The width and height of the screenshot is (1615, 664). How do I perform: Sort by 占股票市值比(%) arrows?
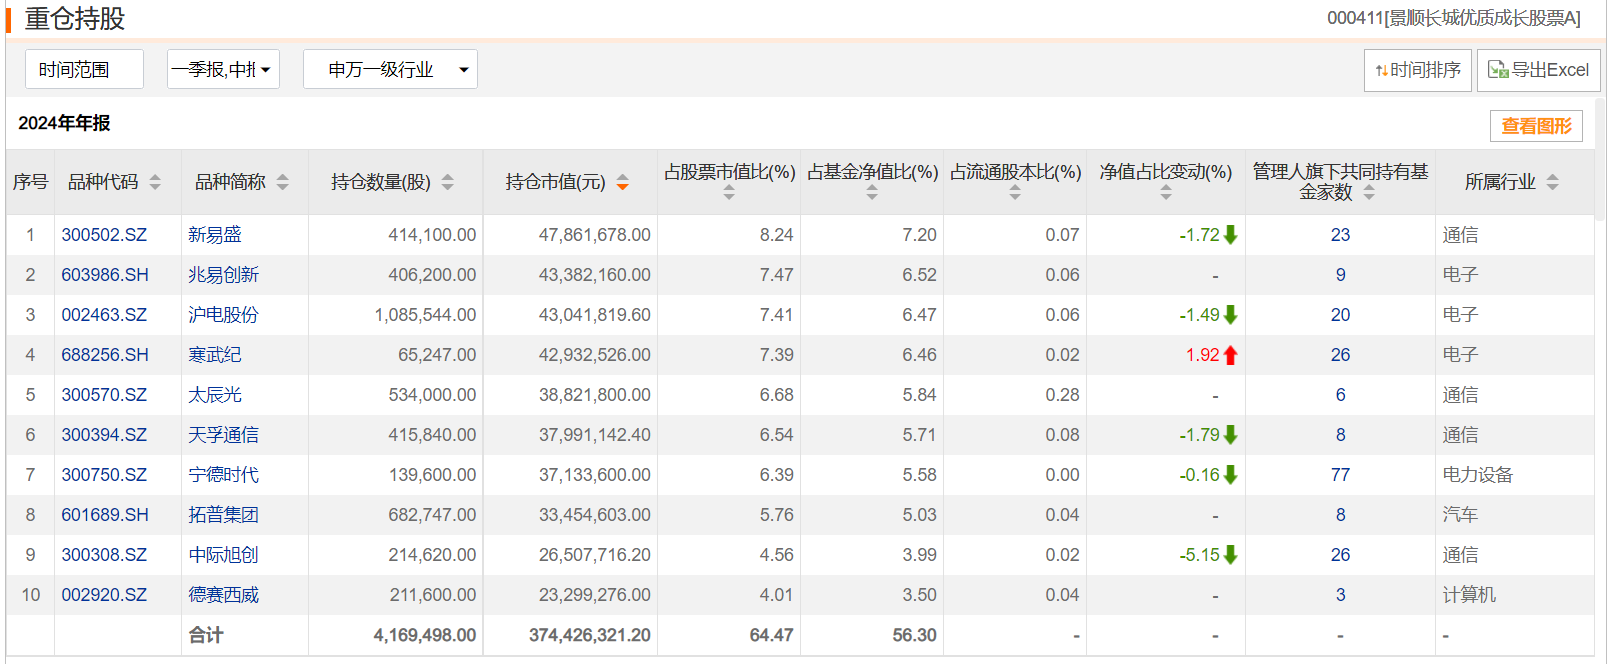(x=729, y=193)
